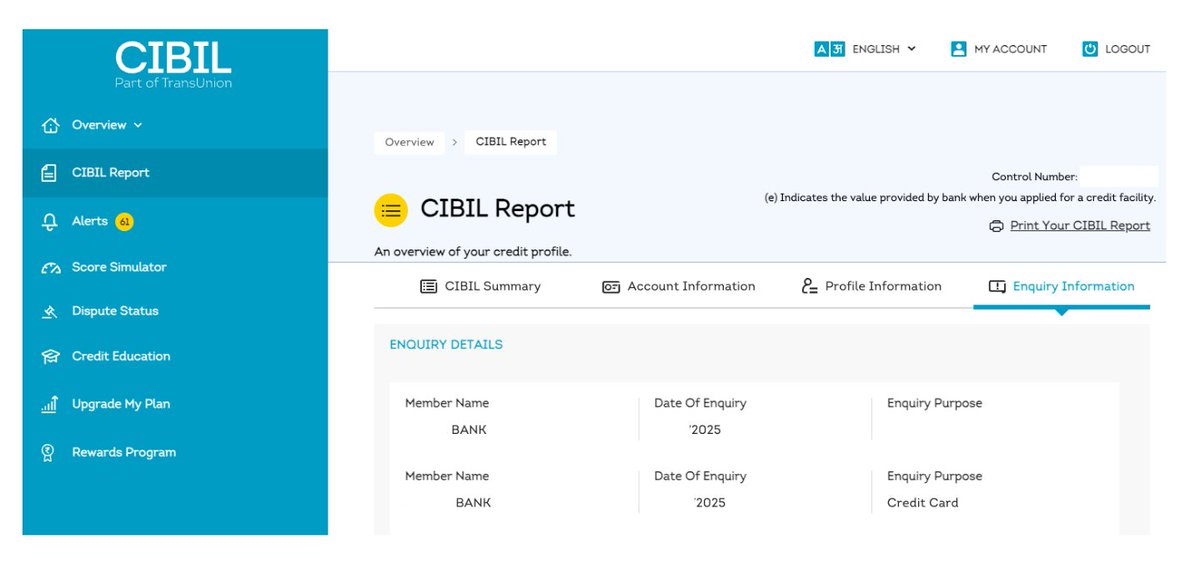1200x575 pixels.
Task: Click the Control Number value field
Action: [x=1118, y=177]
